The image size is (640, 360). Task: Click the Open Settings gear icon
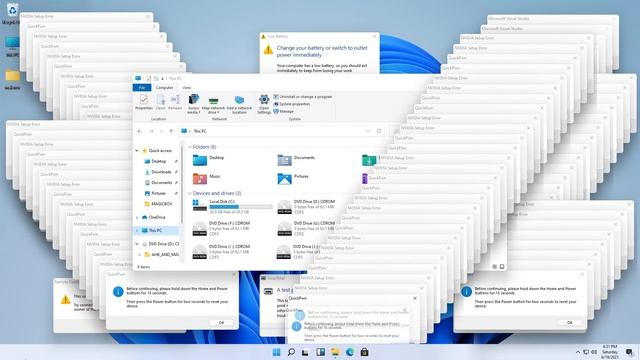(x=264, y=99)
